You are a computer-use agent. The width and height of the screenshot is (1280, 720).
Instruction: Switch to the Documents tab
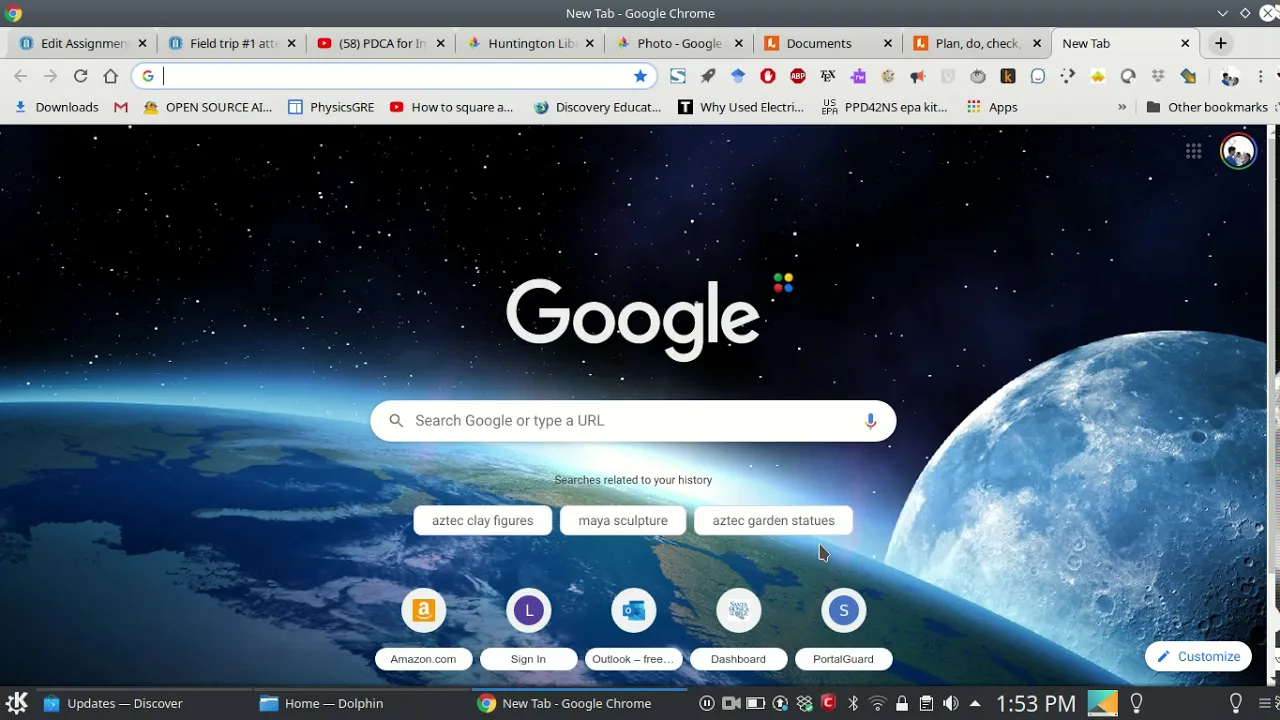pos(829,43)
